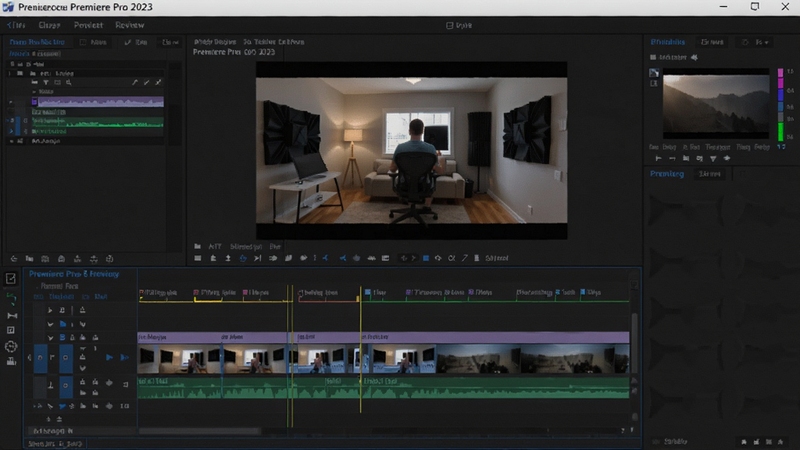Viewport: 800px width, 450px height.
Task: Click the microphone icon in the audio track header
Action: point(51,385)
